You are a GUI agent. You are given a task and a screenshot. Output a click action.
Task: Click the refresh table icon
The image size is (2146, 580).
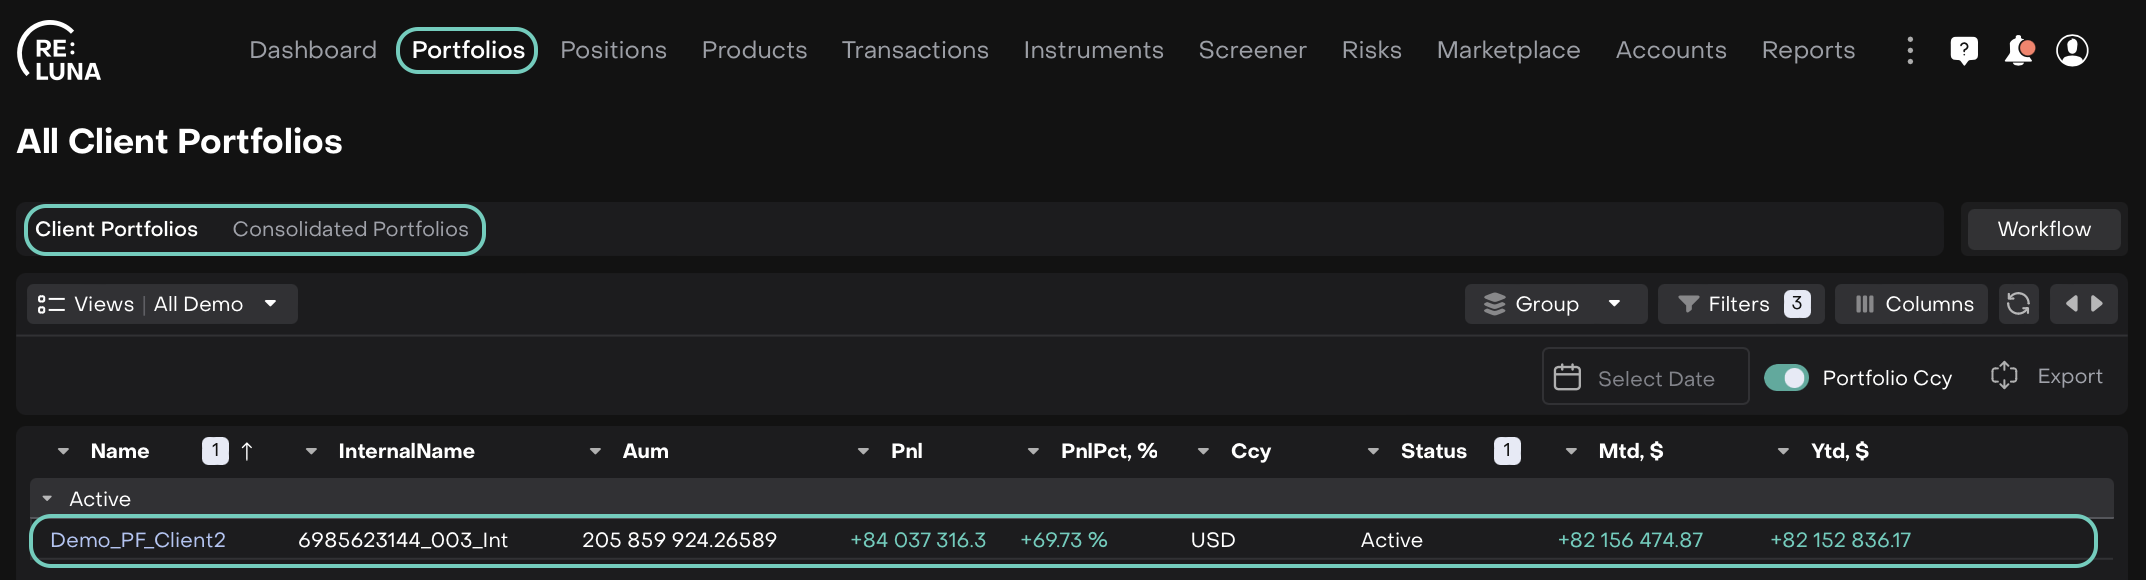click(x=2018, y=304)
